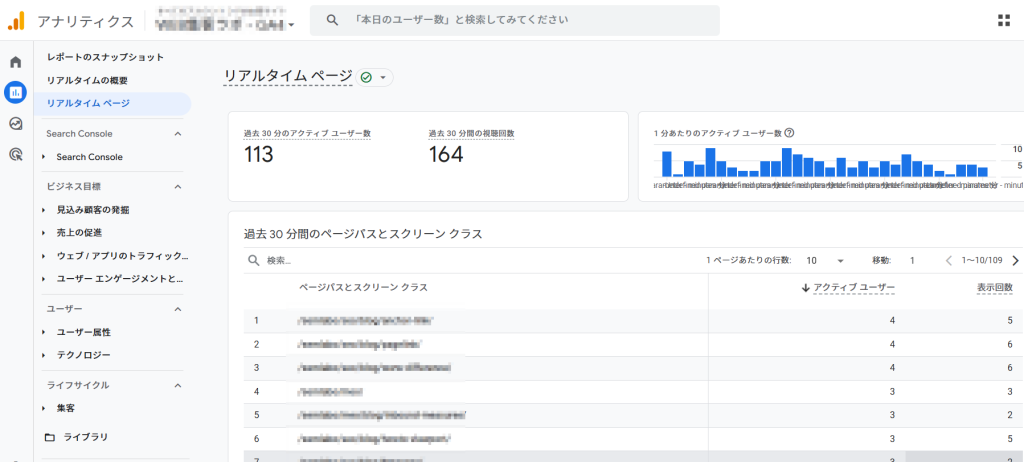Click the Home icon in left rail
The image size is (1024, 462).
click(15, 62)
